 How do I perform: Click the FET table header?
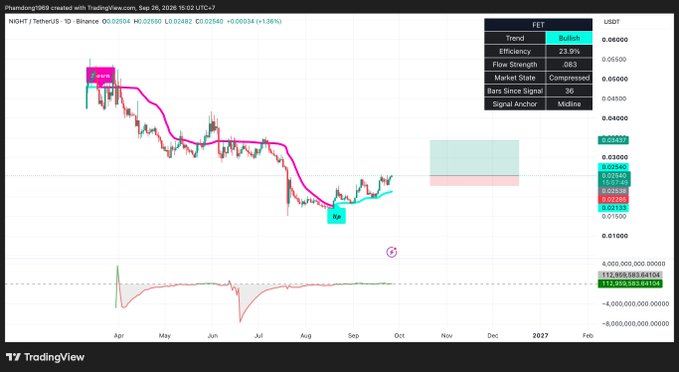(x=538, y=25)
